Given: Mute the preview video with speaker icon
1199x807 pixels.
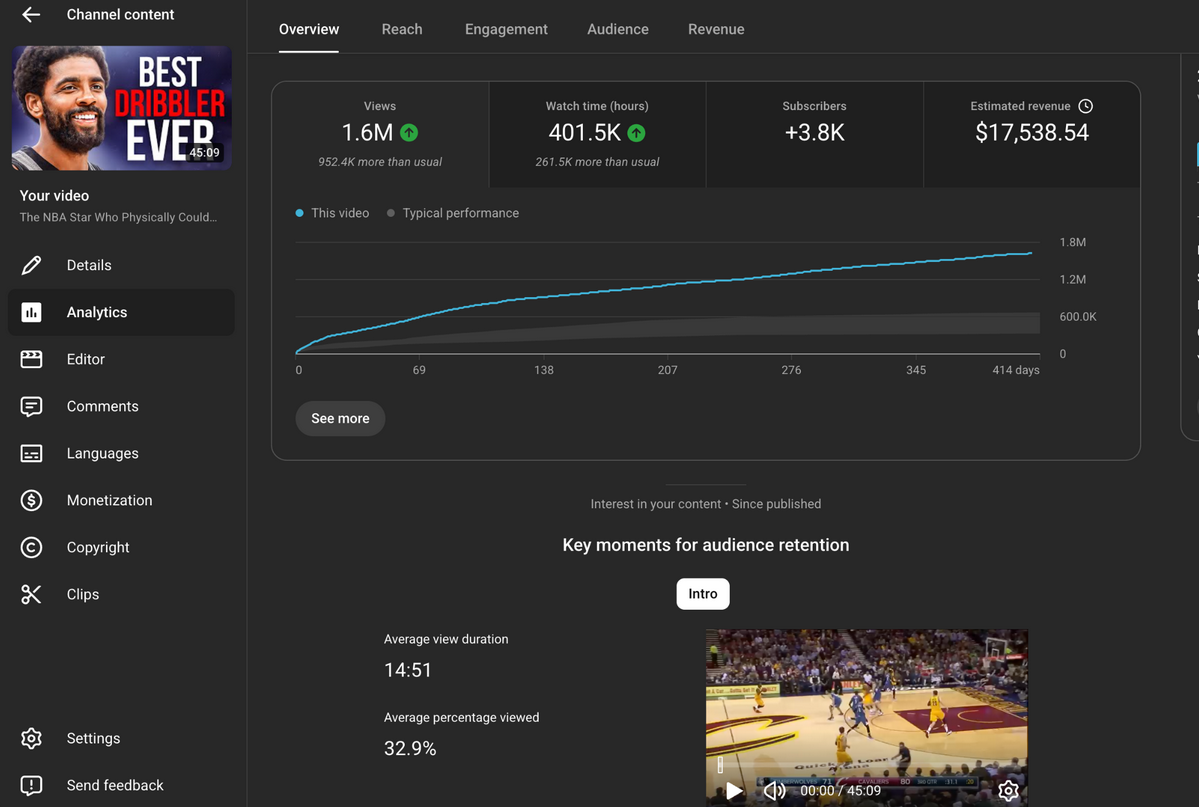Looking at the screenshot, I should point(774,790).
